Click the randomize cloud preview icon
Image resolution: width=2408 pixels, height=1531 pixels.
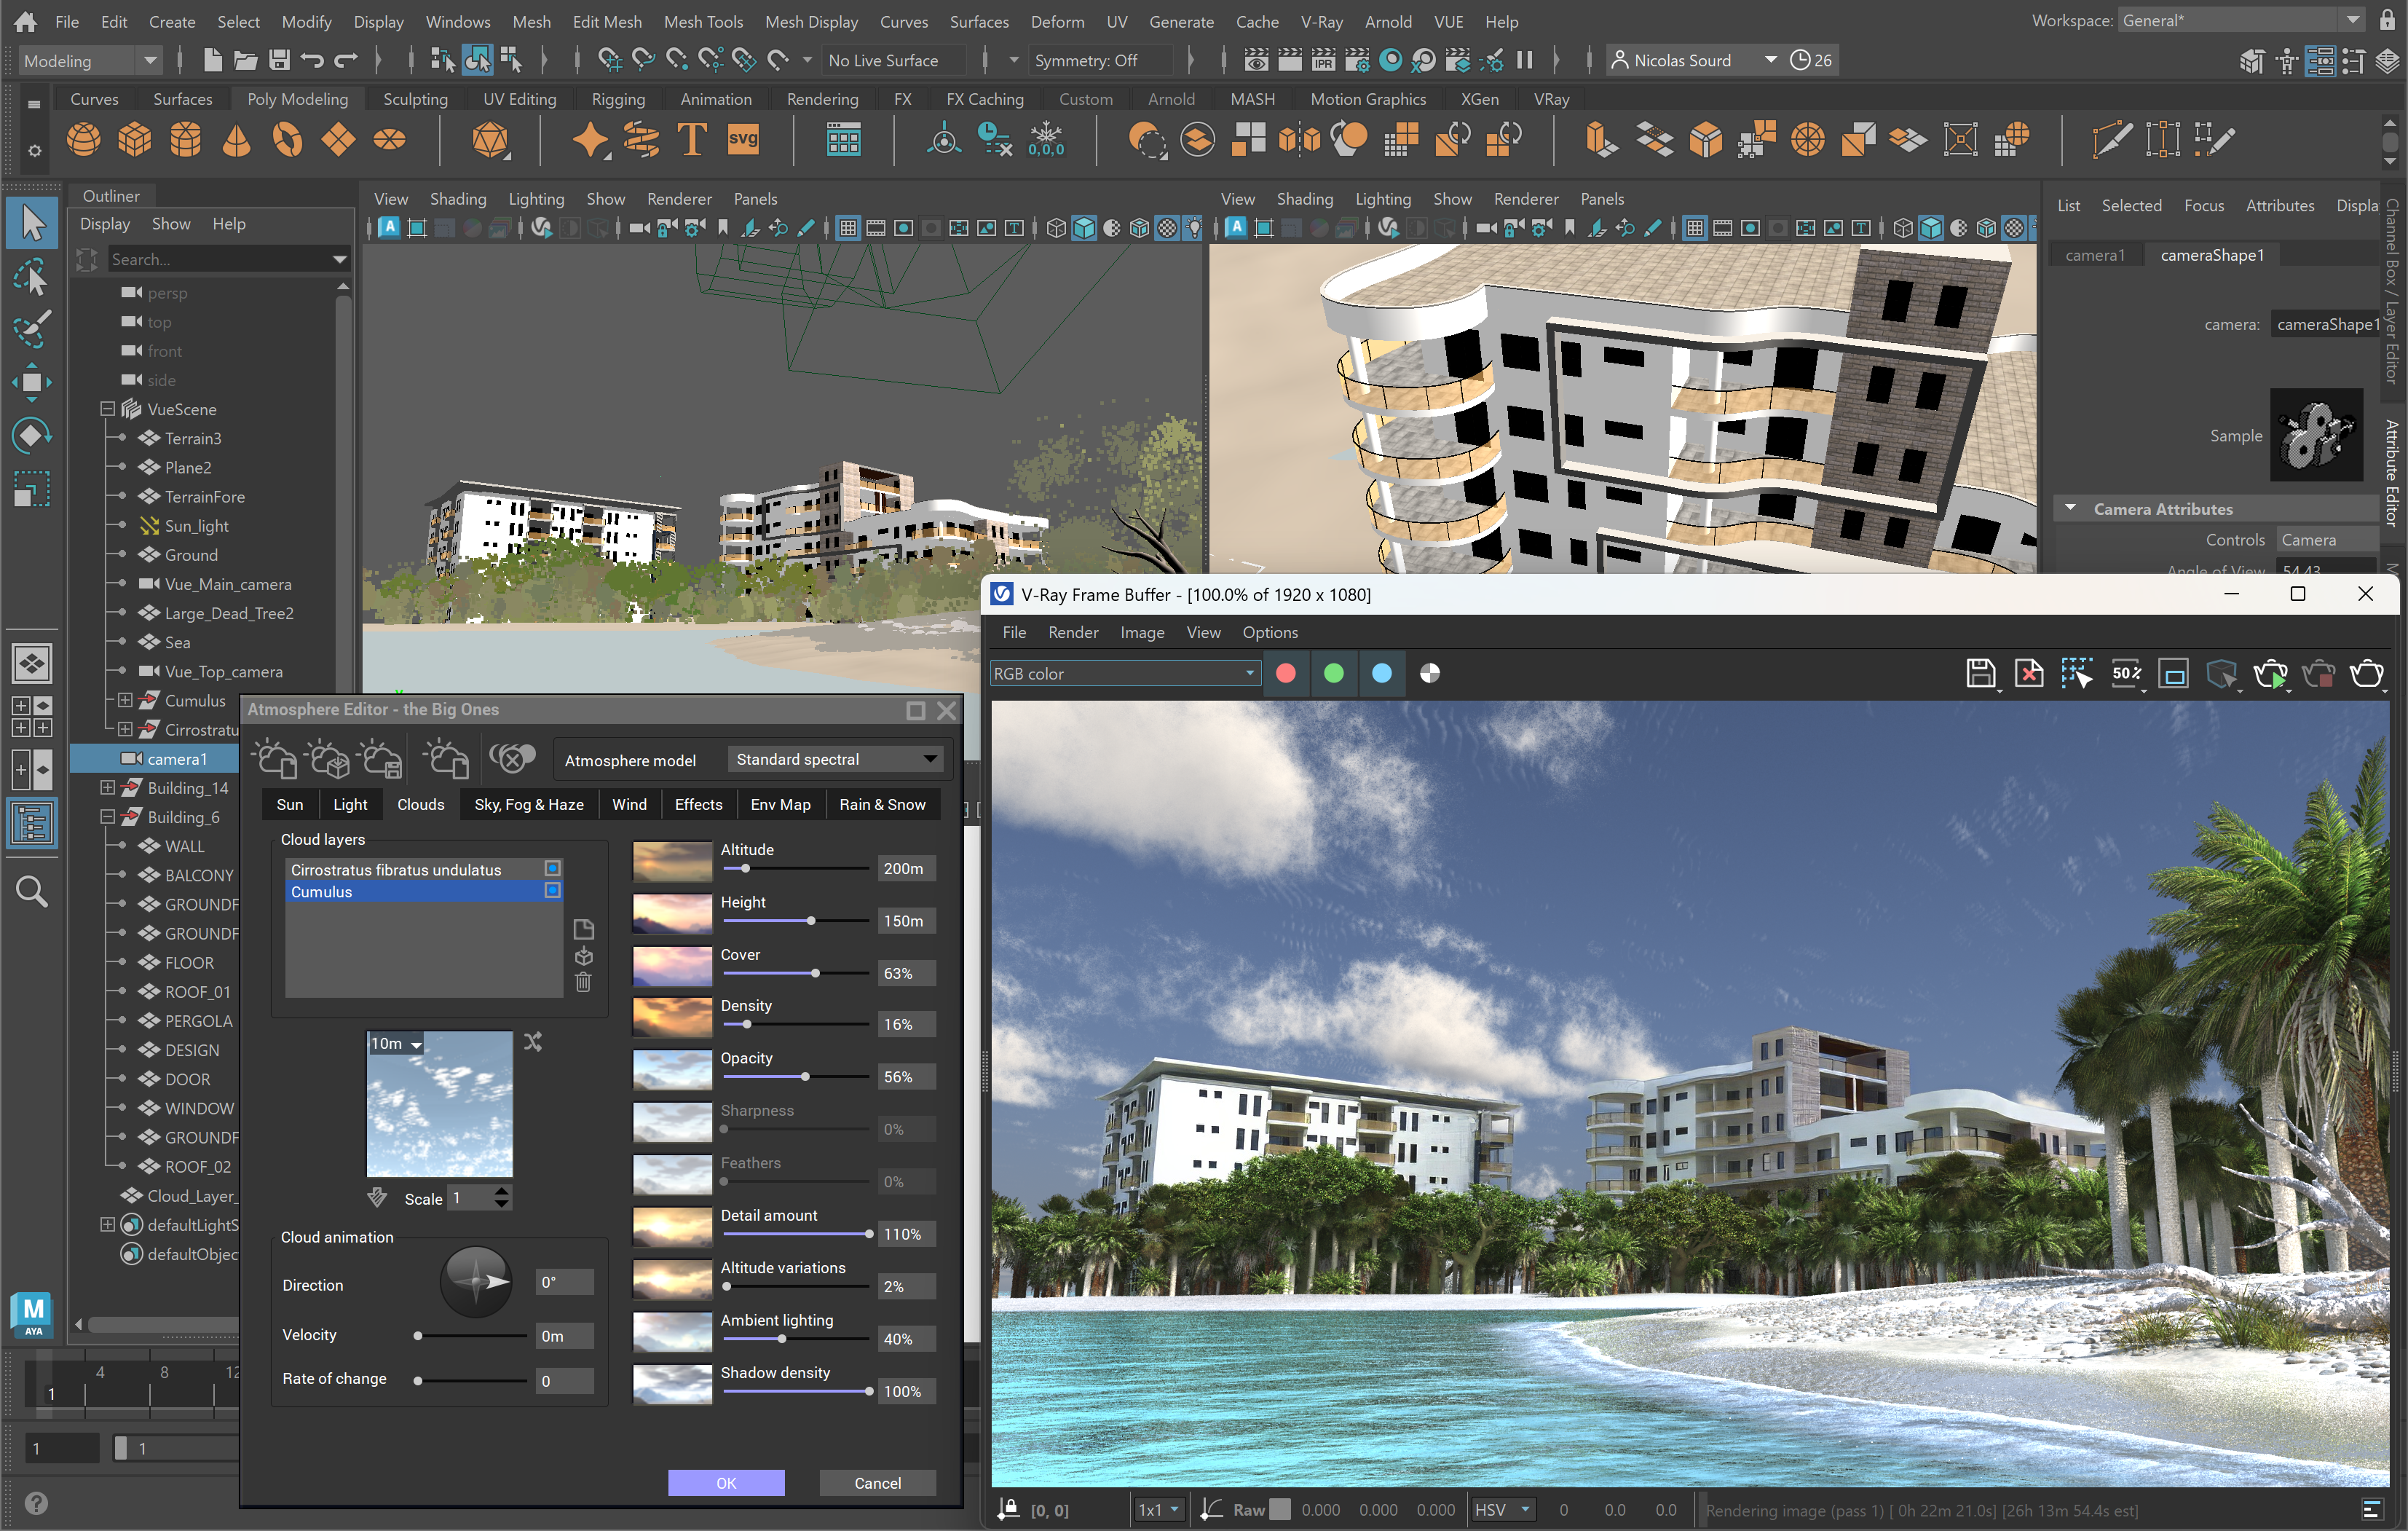tap(533, 1042)
